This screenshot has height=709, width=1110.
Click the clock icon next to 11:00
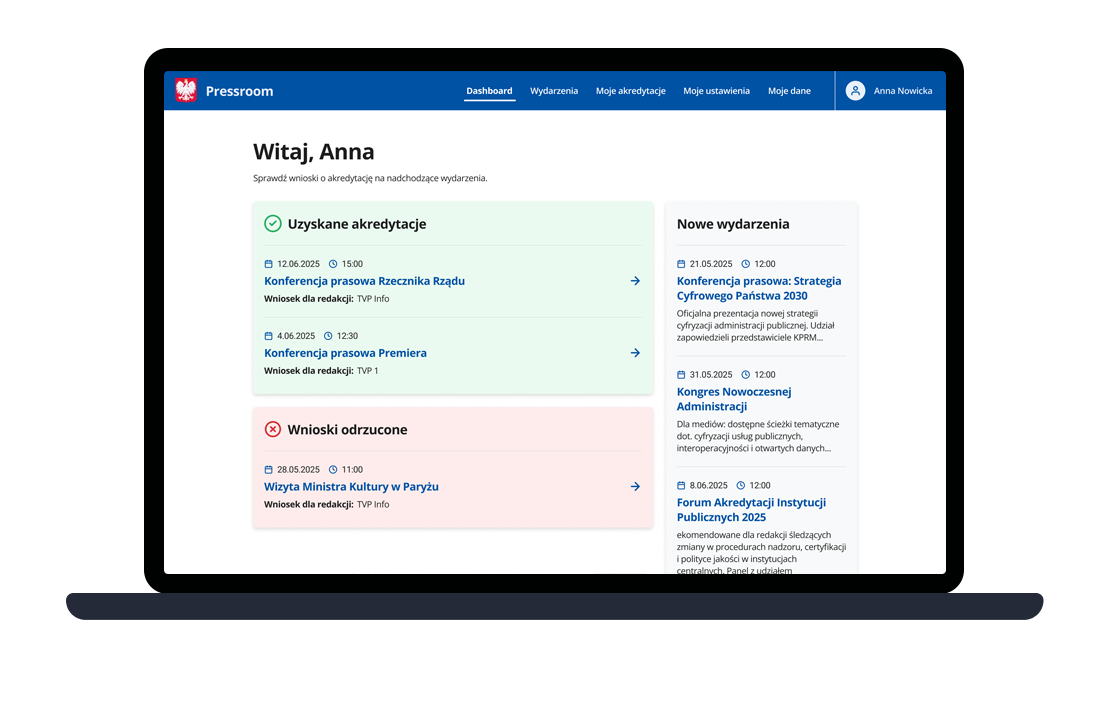coord(333,470)
